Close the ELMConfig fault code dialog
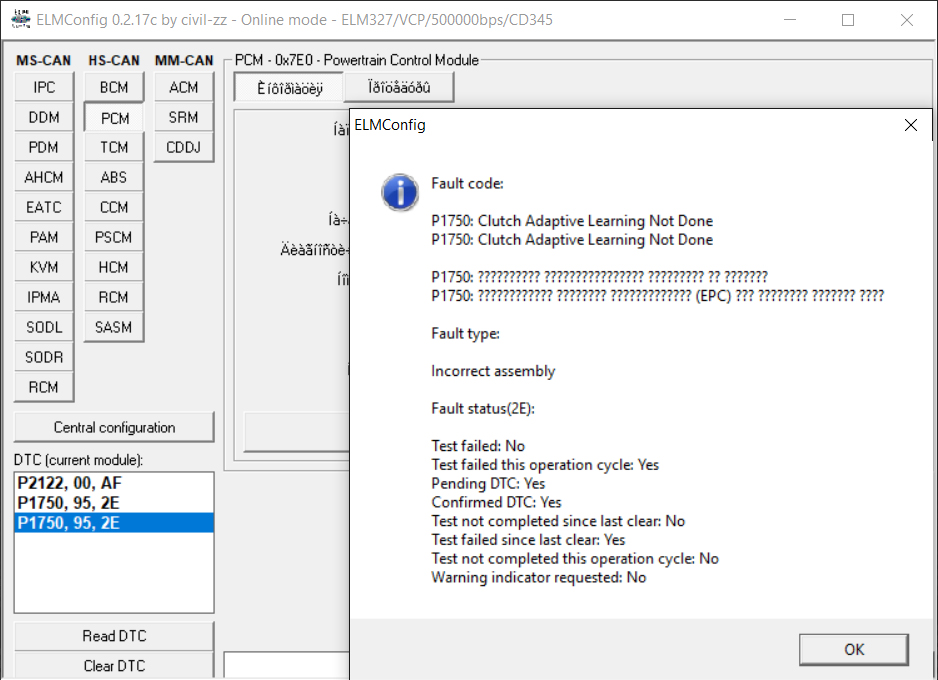The height and width of the screenshot is (680, 938). 910,125
